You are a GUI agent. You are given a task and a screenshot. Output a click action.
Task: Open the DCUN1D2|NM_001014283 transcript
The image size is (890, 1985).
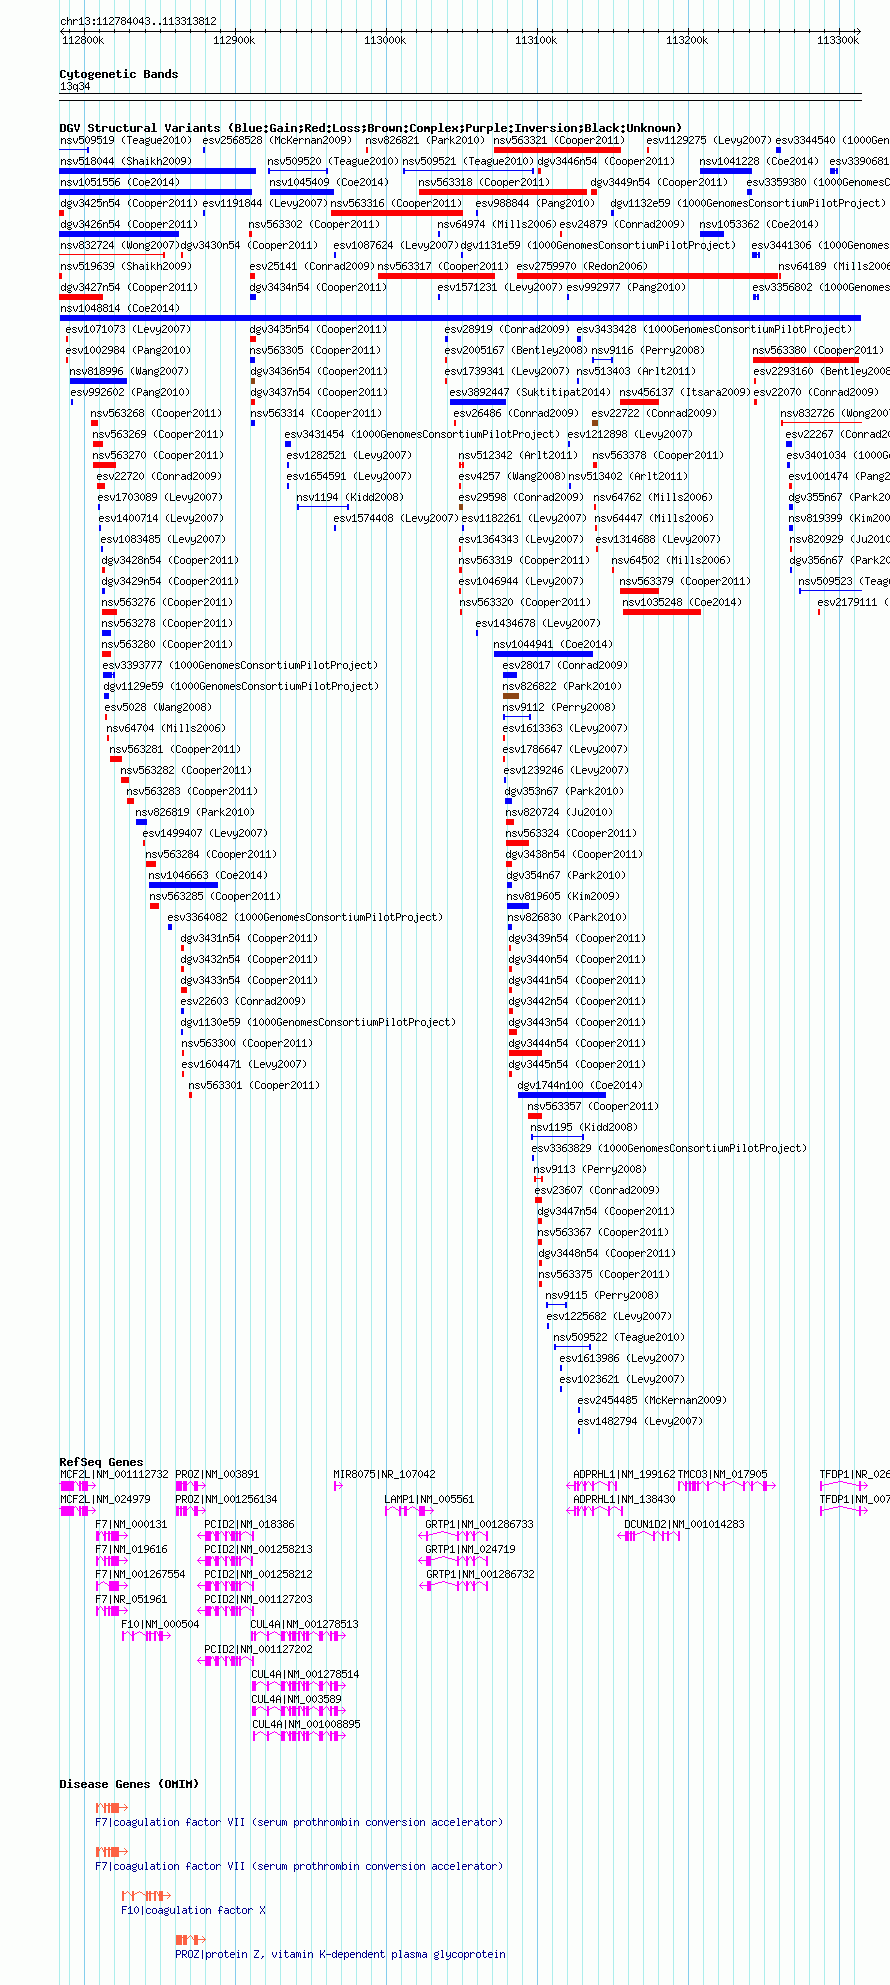point(685,1524)
